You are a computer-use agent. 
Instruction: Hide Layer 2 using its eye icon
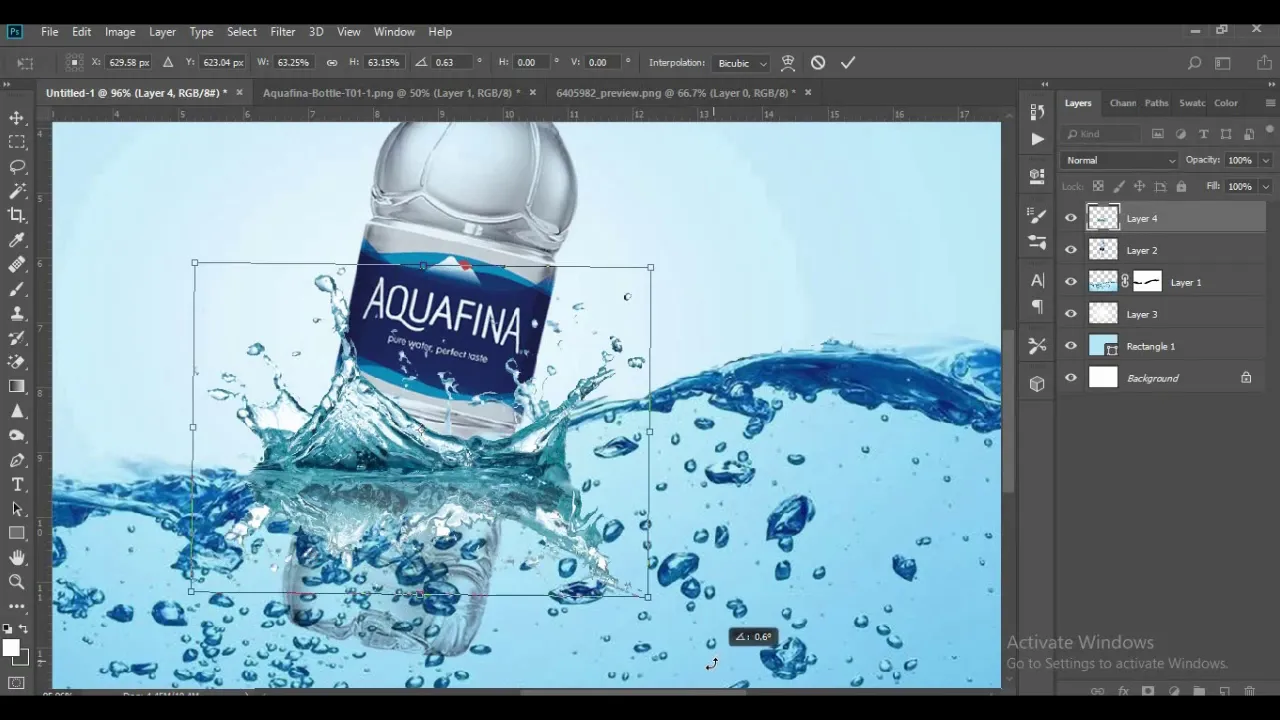1071,250
